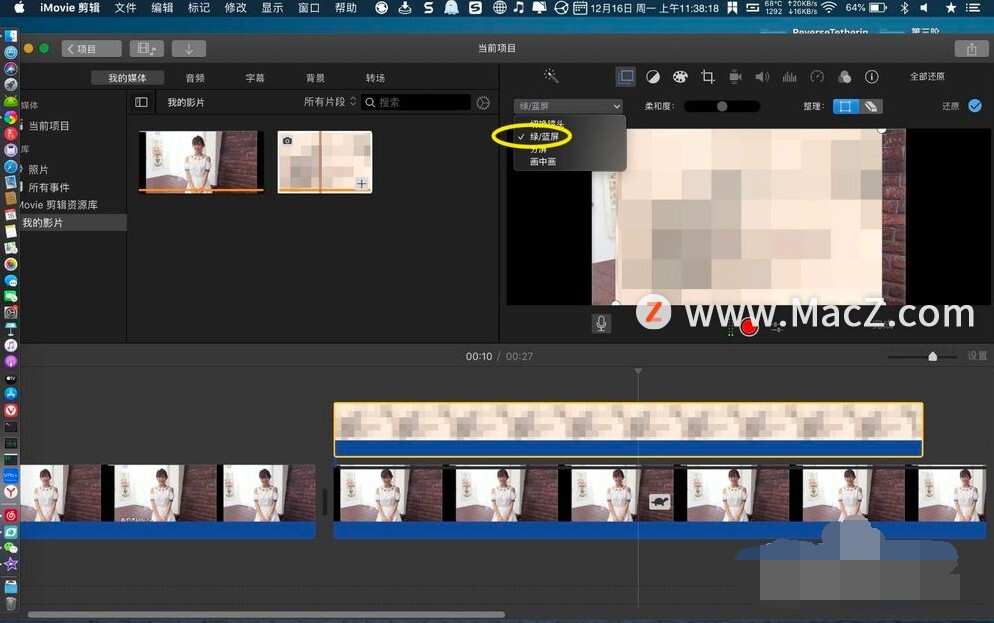The width and height of the screenshot is (994, 623).
Task: Open the 标记 menu in menu bar
Action: point(198,8)
